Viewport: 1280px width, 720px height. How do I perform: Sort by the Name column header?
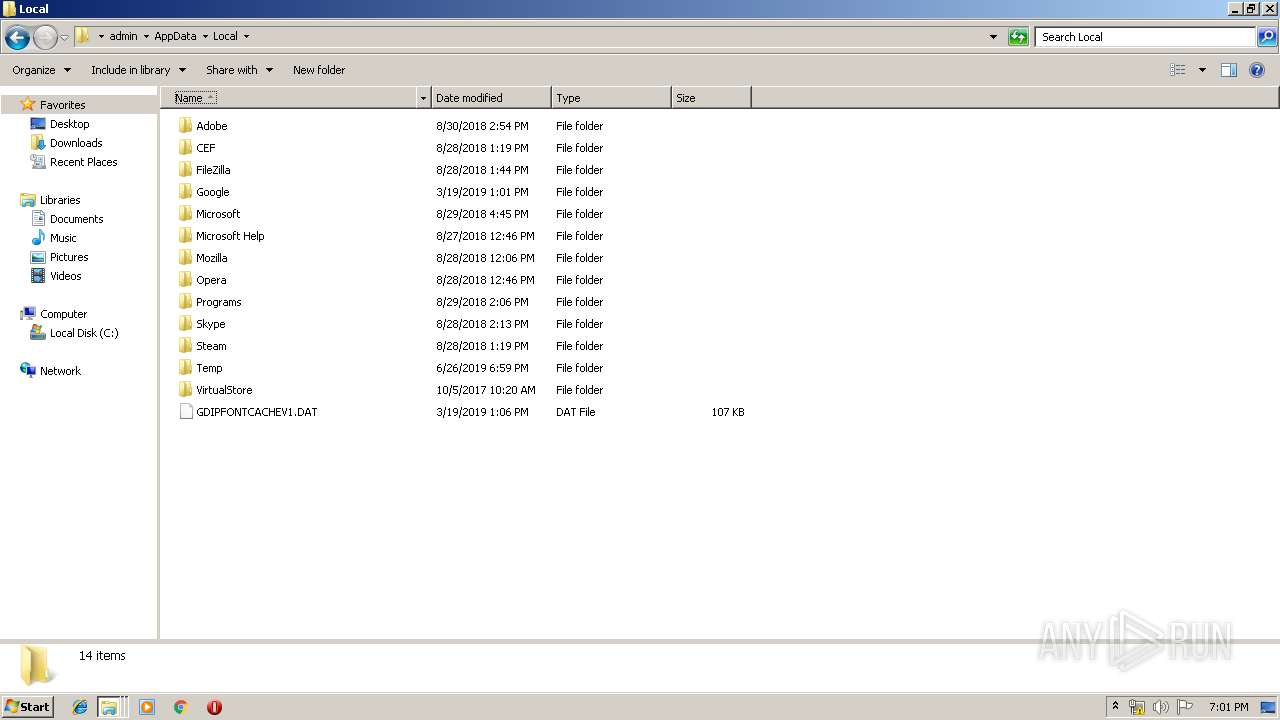click(288, 98)
